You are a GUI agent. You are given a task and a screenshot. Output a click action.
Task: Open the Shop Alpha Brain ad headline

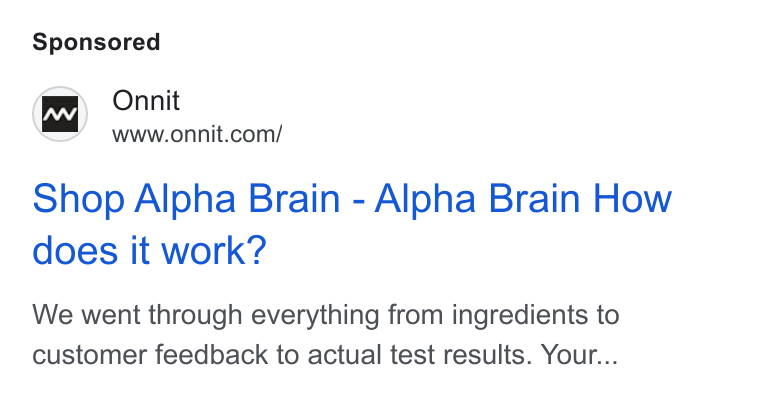[352, 224]
